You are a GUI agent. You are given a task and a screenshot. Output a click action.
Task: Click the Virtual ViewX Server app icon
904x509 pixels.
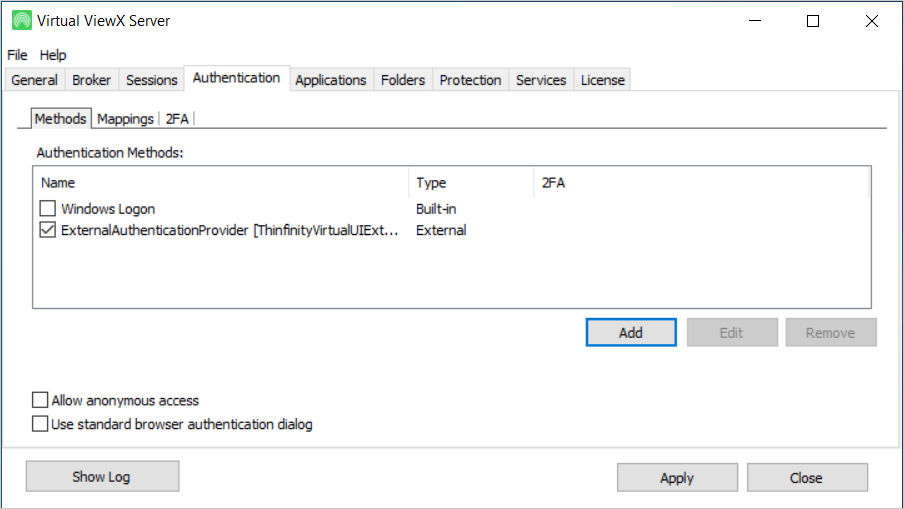point(20,21)
